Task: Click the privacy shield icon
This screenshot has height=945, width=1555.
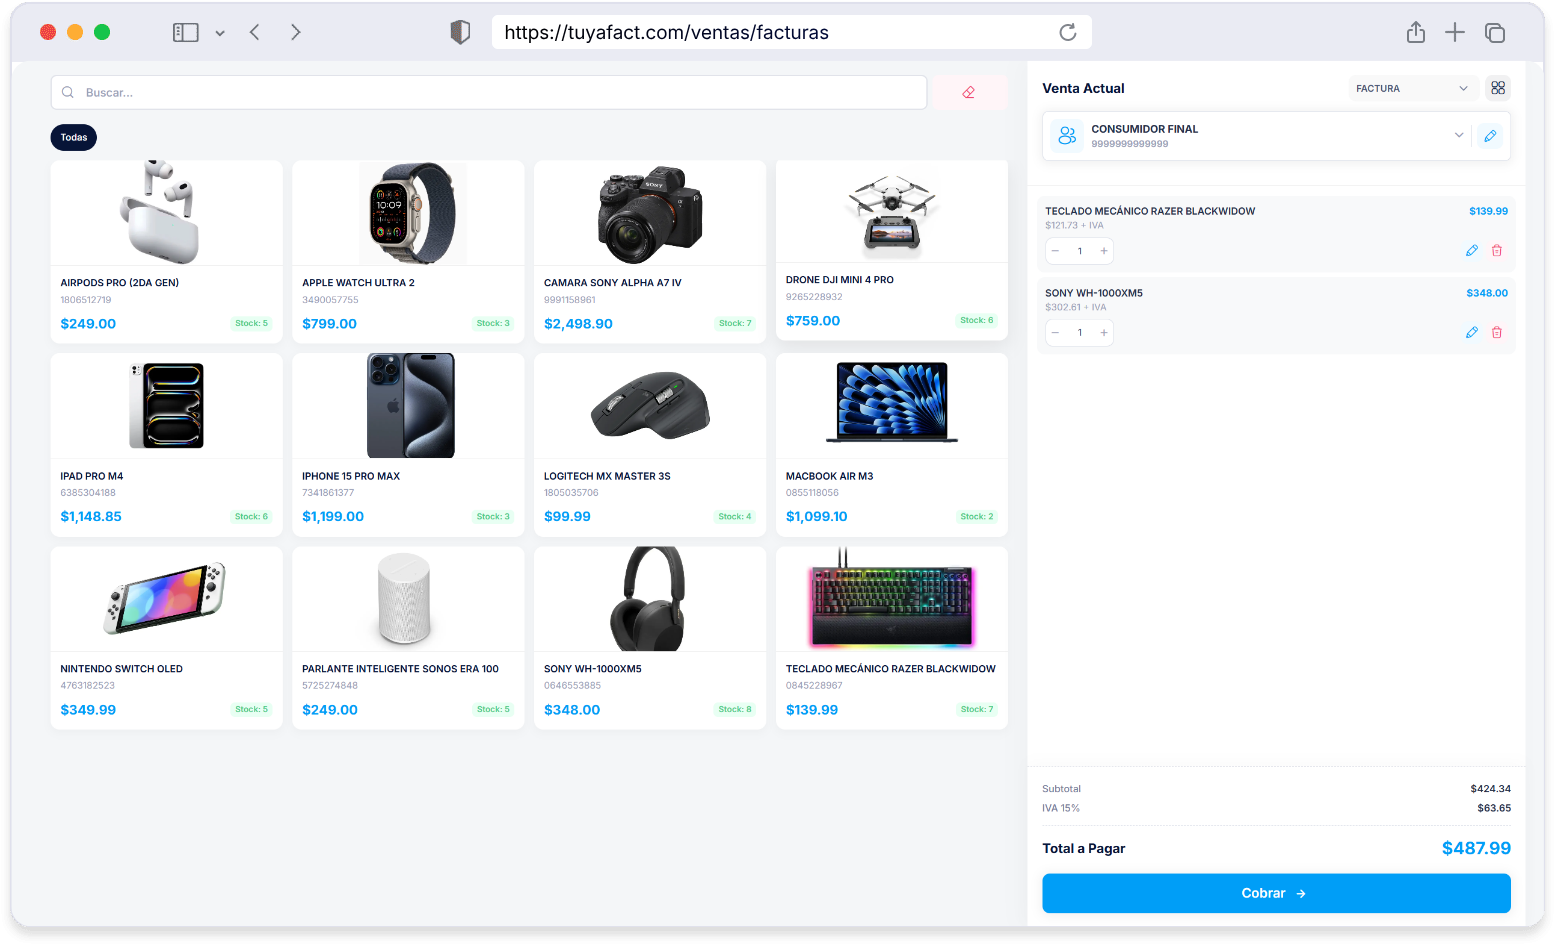Action: click(460, 32)
